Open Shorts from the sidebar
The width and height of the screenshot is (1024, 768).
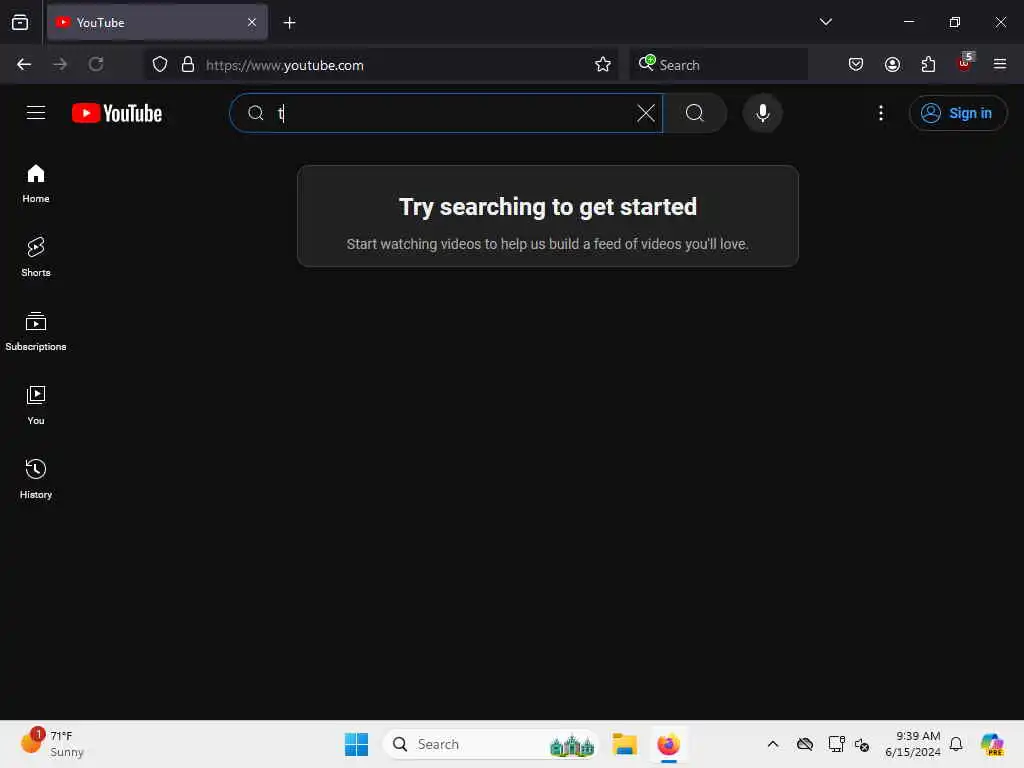click(36, 257)
